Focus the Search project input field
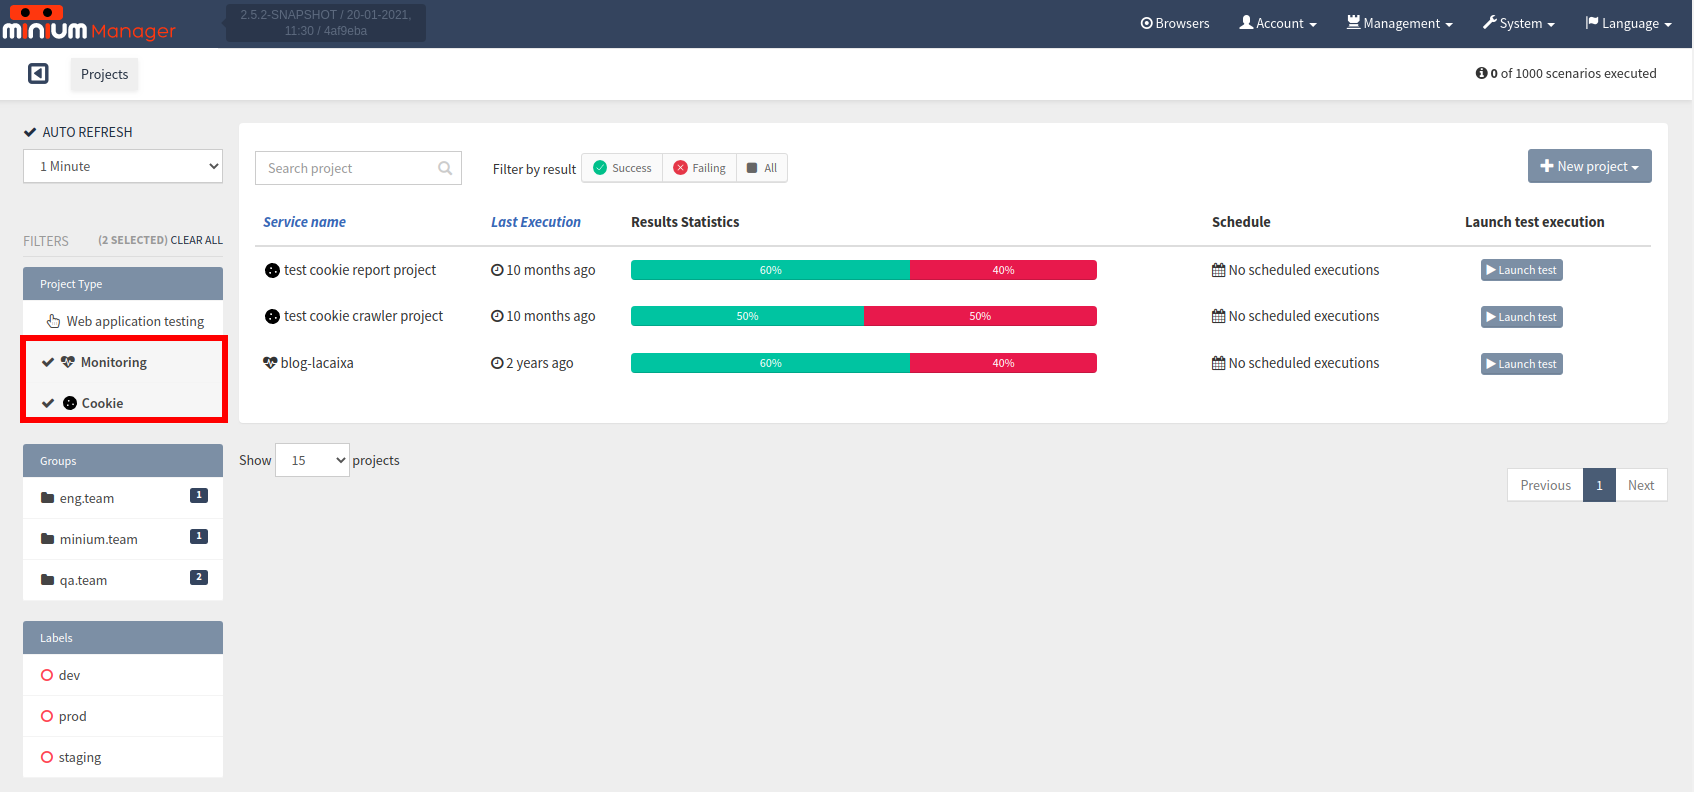This screenshot has height=792, width=1694. click(358, 168)
